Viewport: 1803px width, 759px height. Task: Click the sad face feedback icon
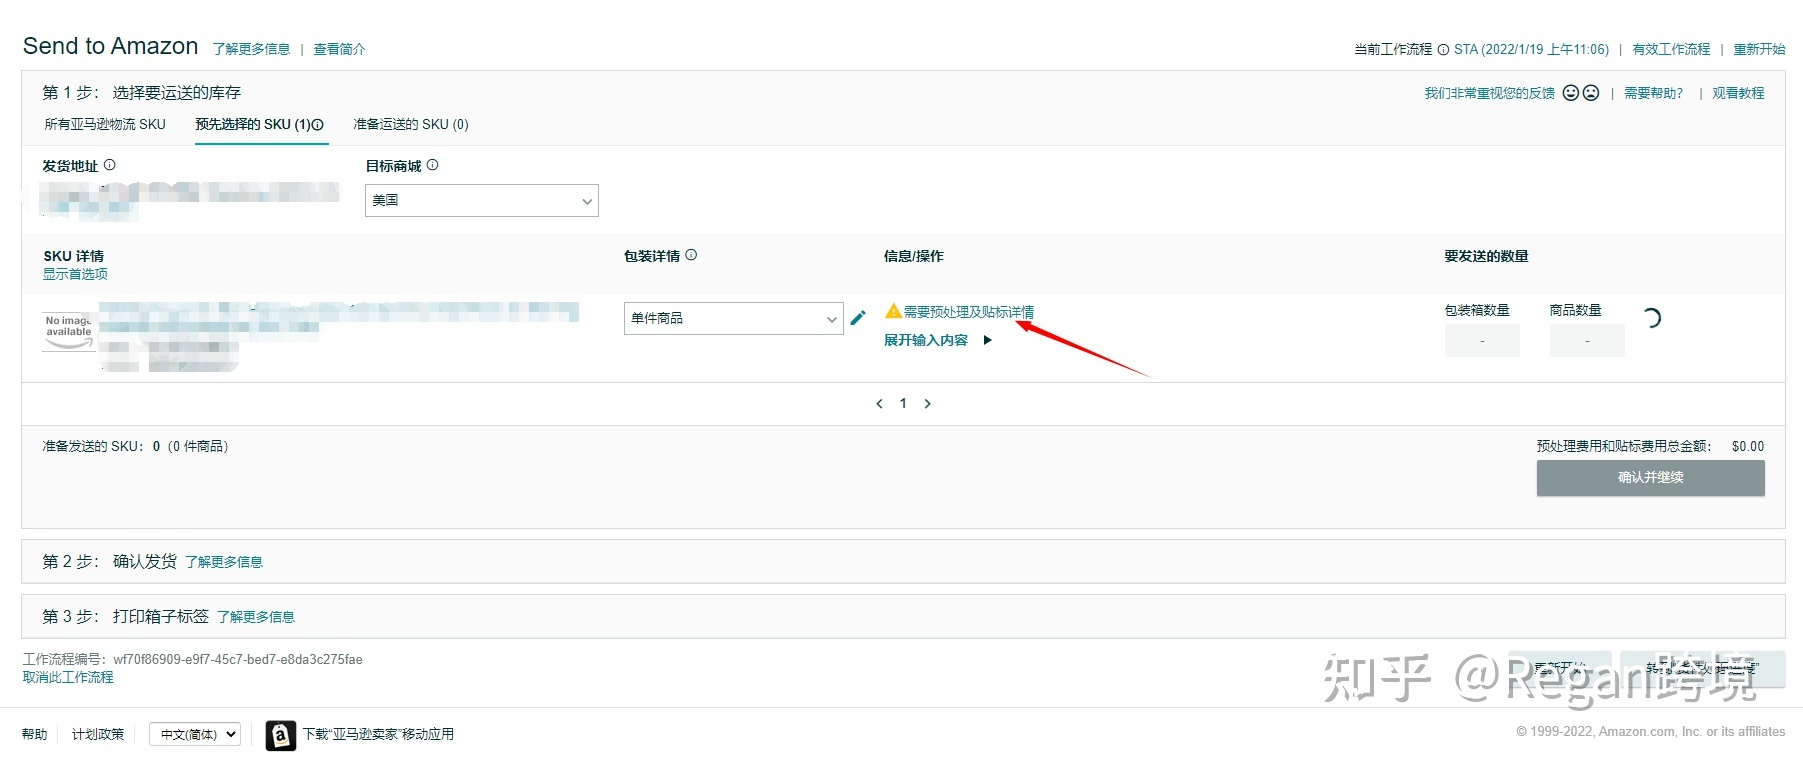point(1591,93)
